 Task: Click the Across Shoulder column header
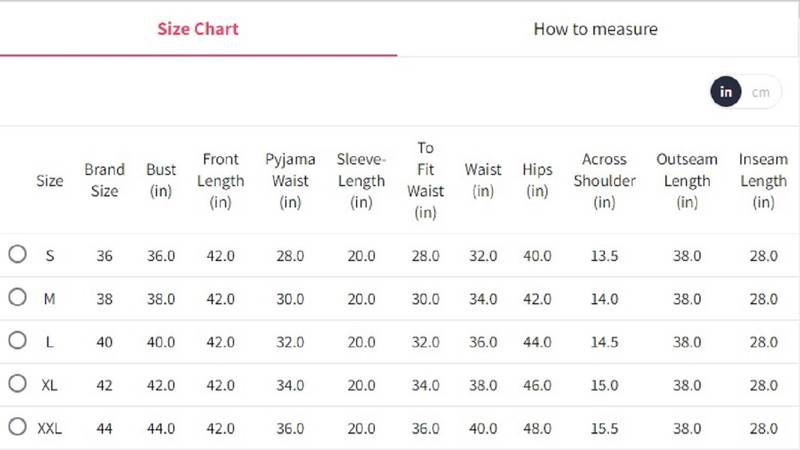click(x=604, y=180)
